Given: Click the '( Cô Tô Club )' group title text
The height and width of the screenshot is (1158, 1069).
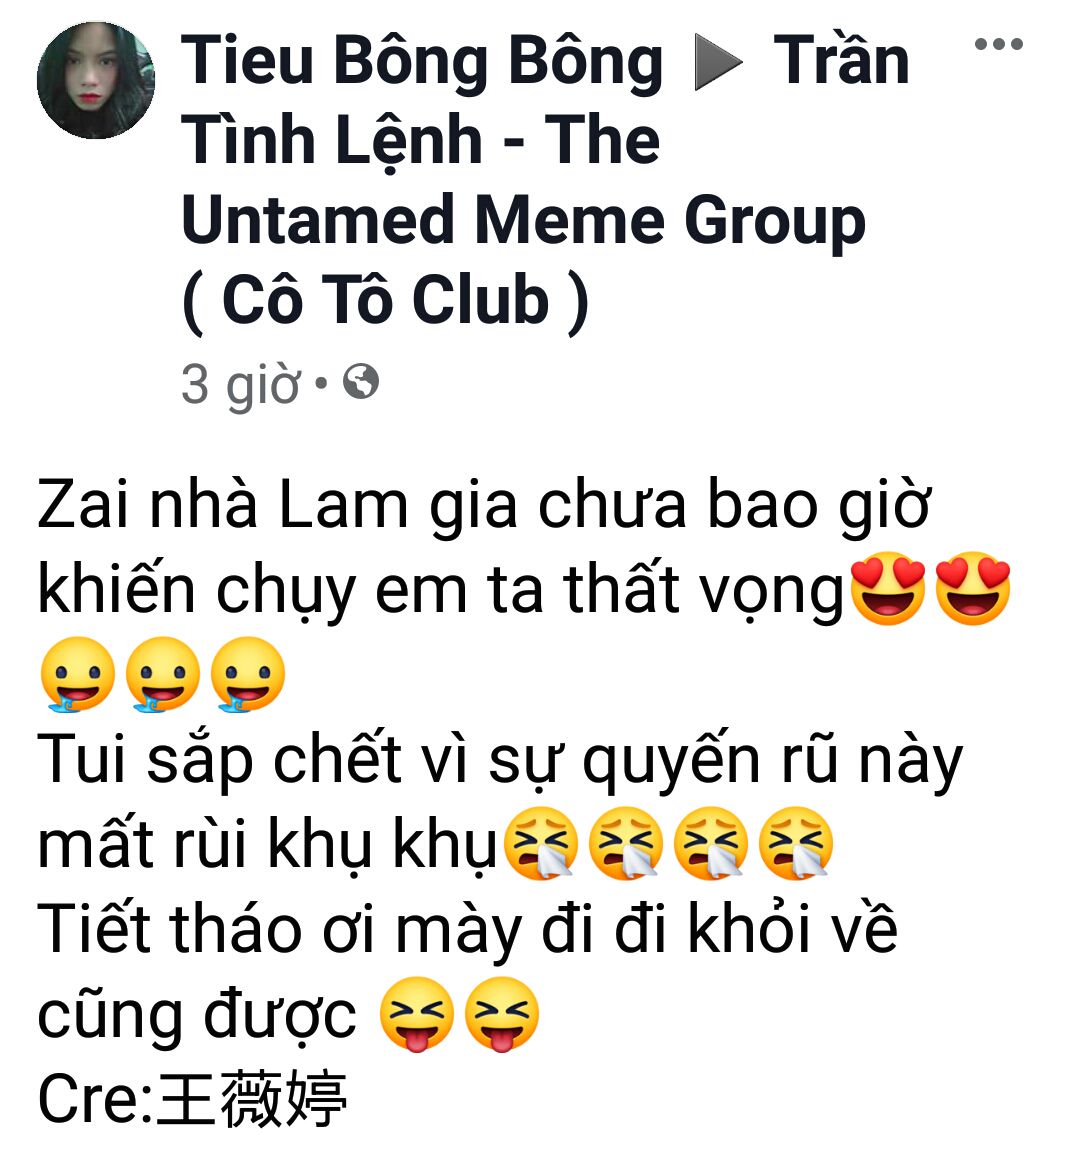Looking at the screenshot, I should (386, 300).
